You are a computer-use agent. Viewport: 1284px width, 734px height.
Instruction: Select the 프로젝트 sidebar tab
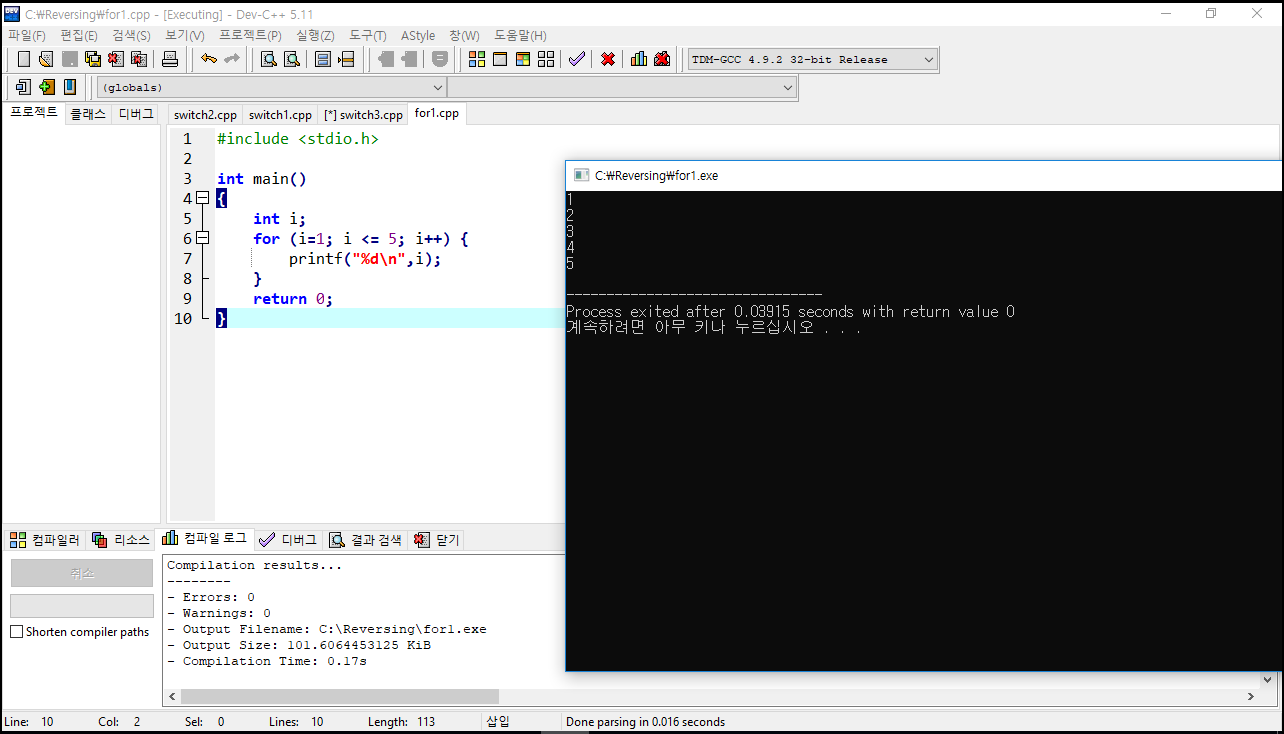34,112
